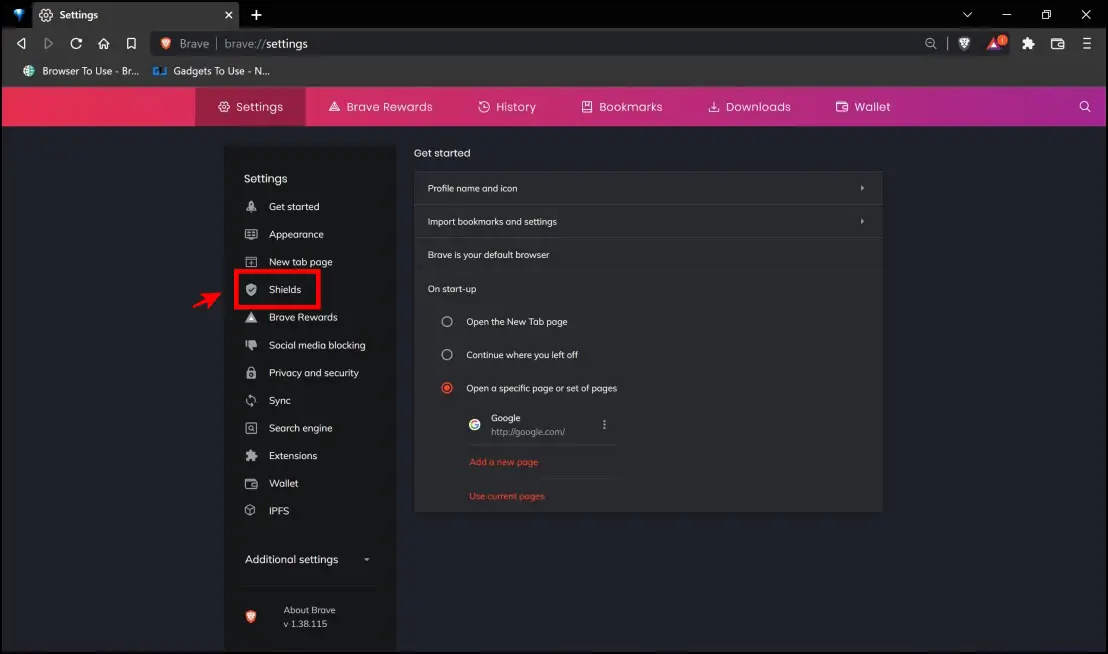Open the Extensions puzzle icon in toolbar
The width and height of the screenshot is (1108, 654).
(x=1028, y=44)
